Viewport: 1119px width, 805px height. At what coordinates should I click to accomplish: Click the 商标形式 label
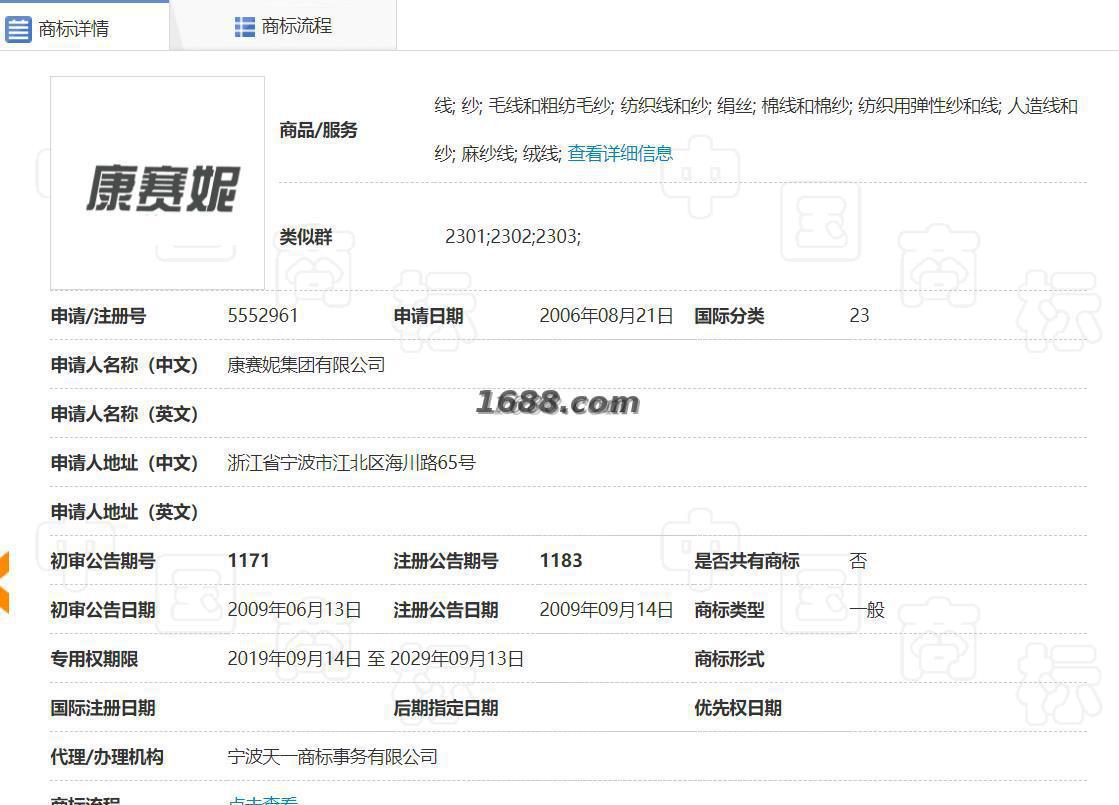pyautogui.click(x=729, y=659)
